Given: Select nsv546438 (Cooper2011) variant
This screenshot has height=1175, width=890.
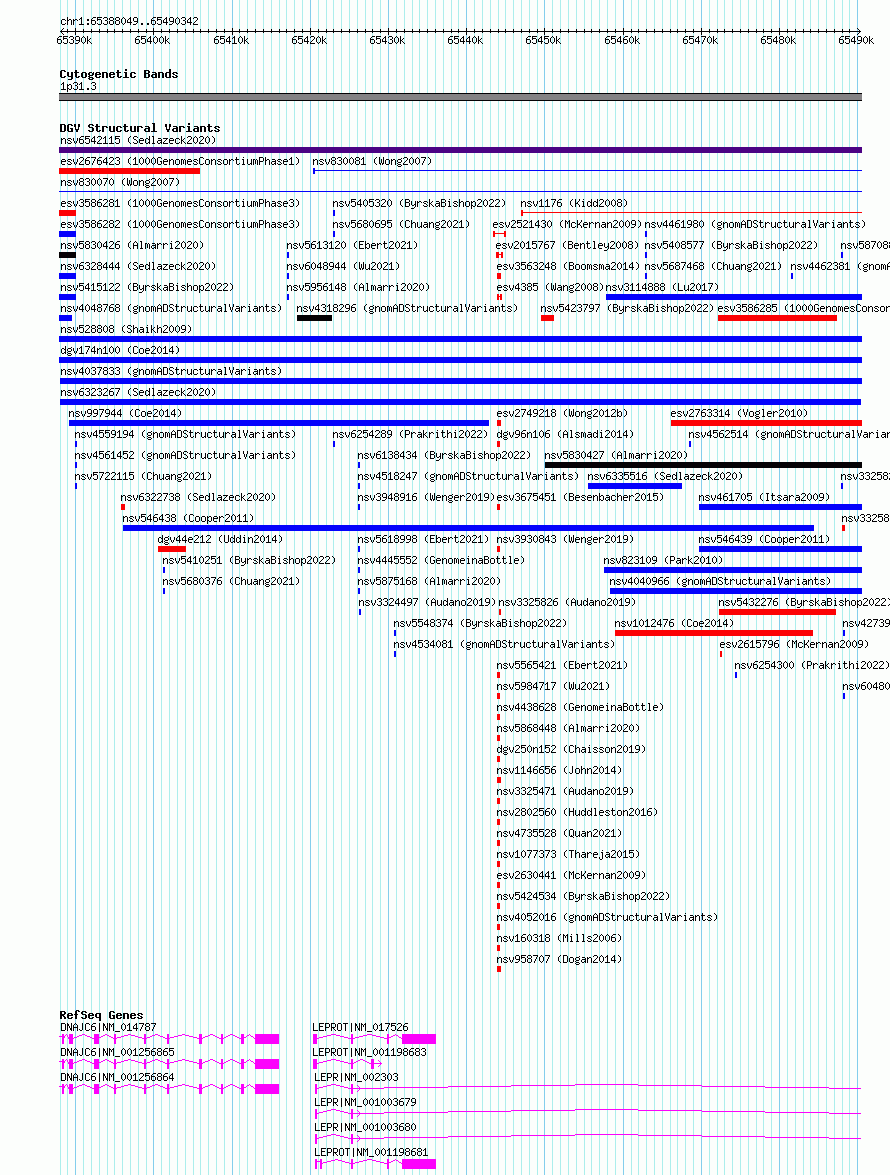Looking at the screenshot, I should (x=188, y=518).
